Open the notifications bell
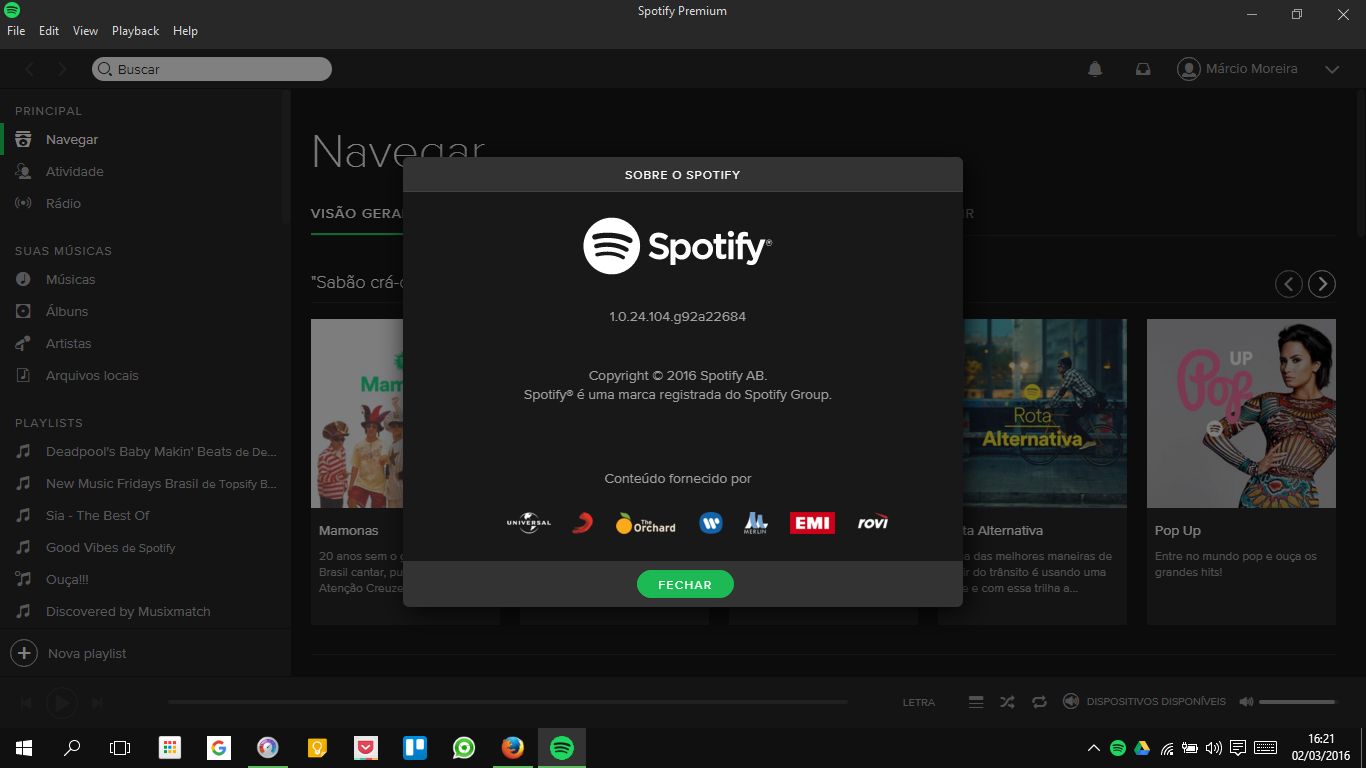 (x=1095, y=69)
